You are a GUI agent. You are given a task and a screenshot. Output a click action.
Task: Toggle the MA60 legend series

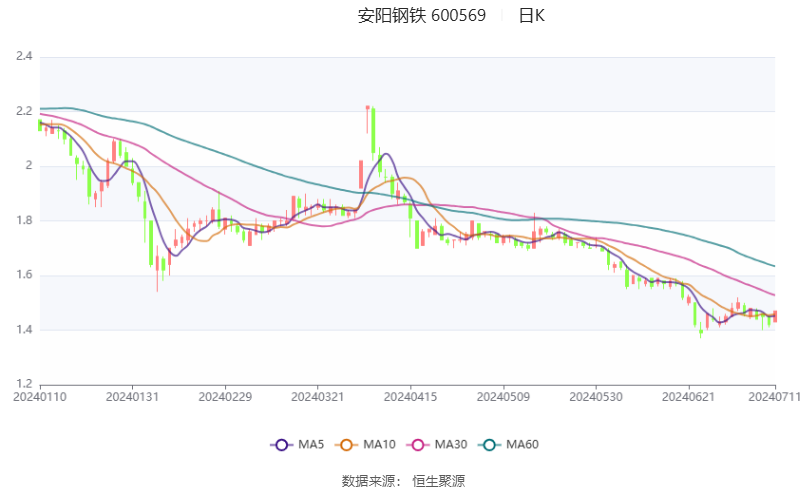tap(508, 445)
